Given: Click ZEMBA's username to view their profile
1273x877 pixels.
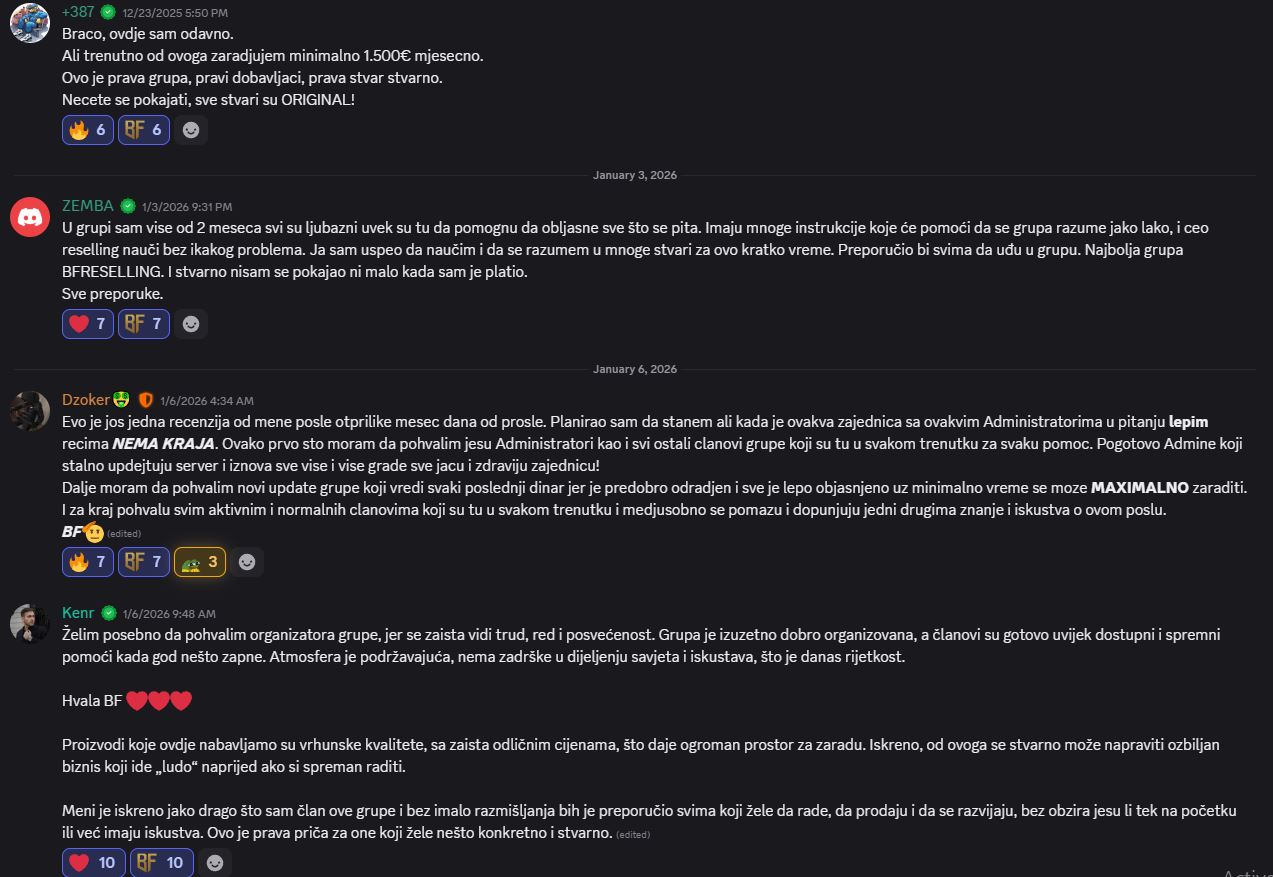Looking at the screenshot, I should click(x=87, y=205).
